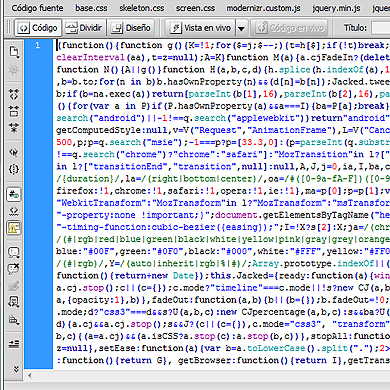Screen dimensions: 390x390
Task: Open Vista en vivo dropdown arrow
Action: point(241,28)
